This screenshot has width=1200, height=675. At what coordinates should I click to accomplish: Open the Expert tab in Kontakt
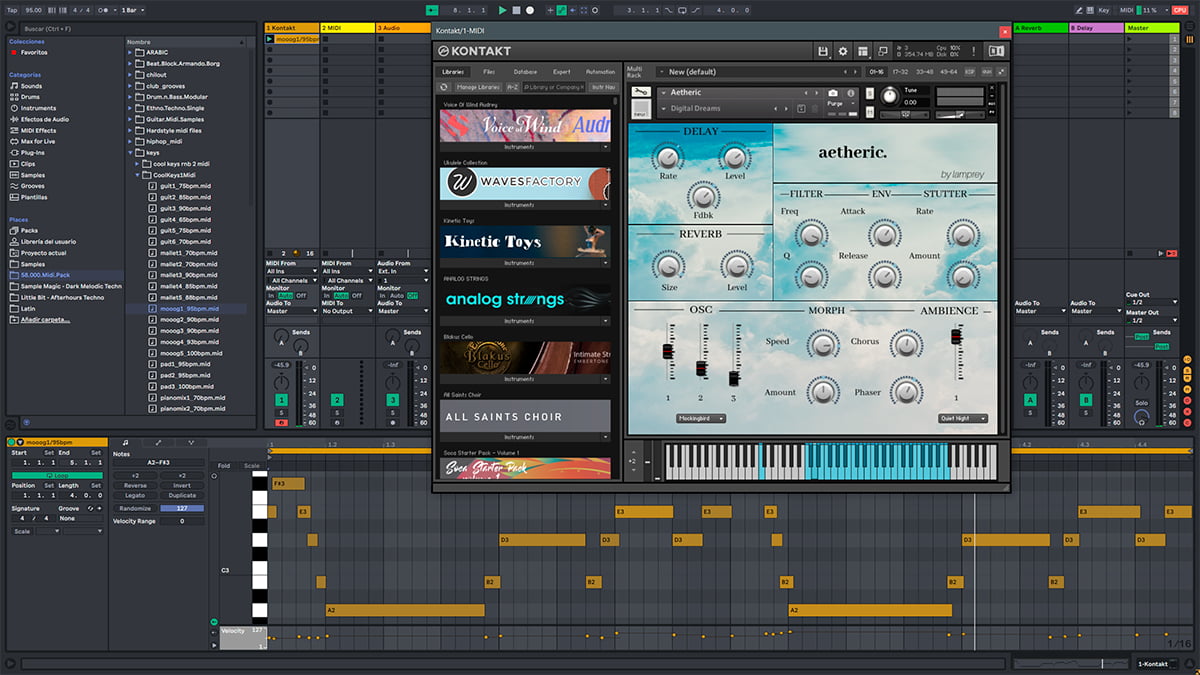click(562, 72)
